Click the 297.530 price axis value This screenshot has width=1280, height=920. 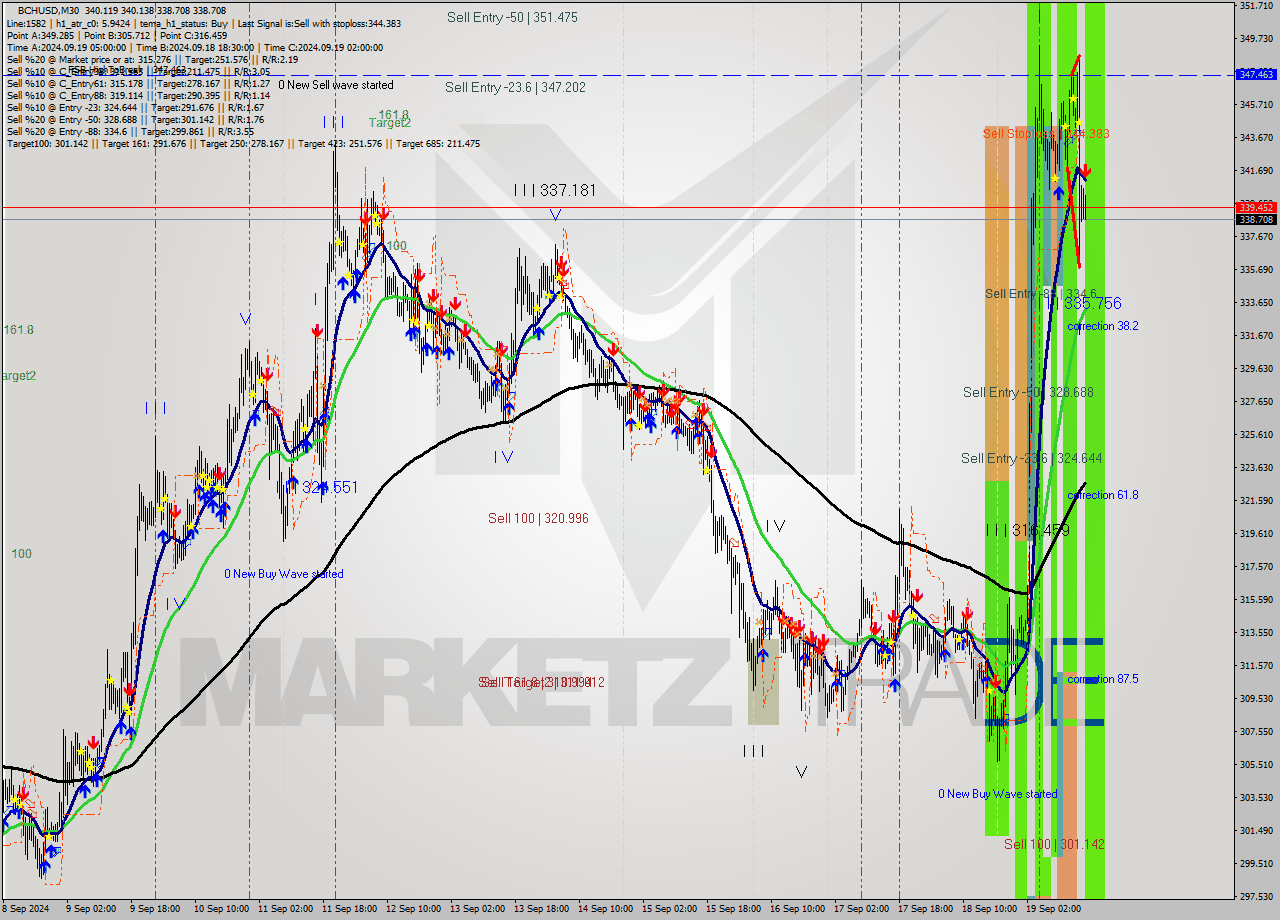coord(1255,896)
